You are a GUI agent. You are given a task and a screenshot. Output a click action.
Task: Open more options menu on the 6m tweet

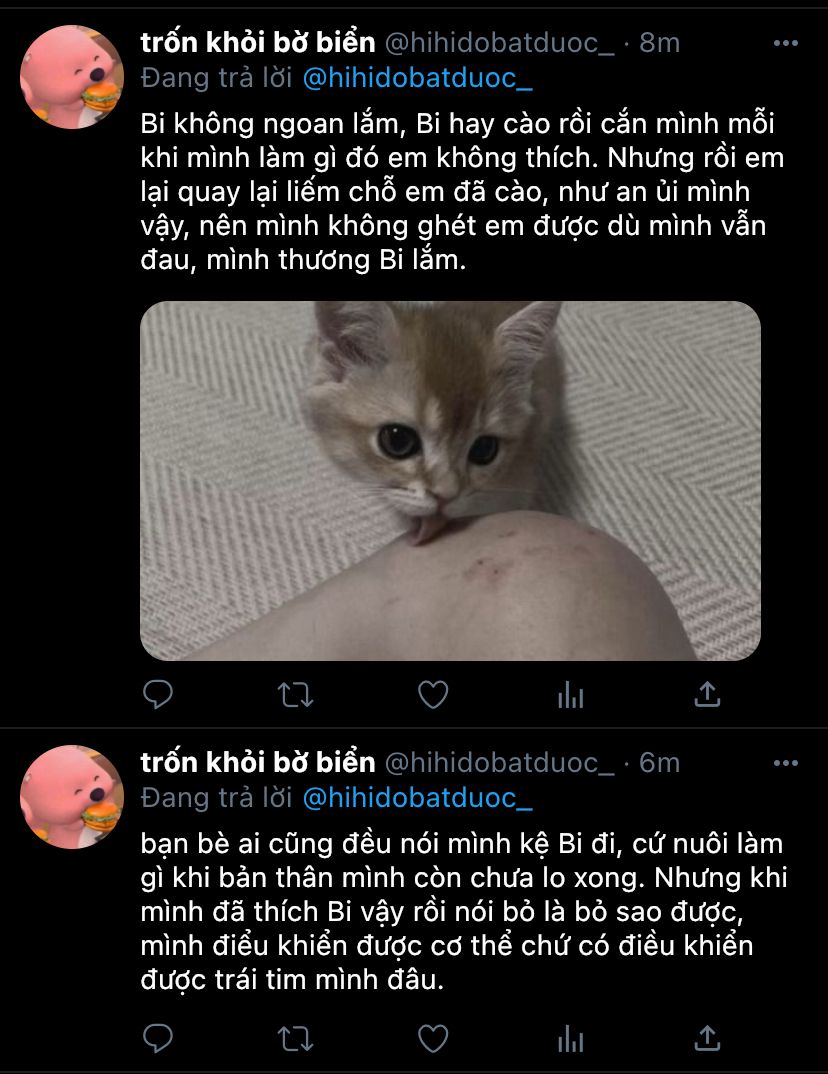tap(786, 763)
